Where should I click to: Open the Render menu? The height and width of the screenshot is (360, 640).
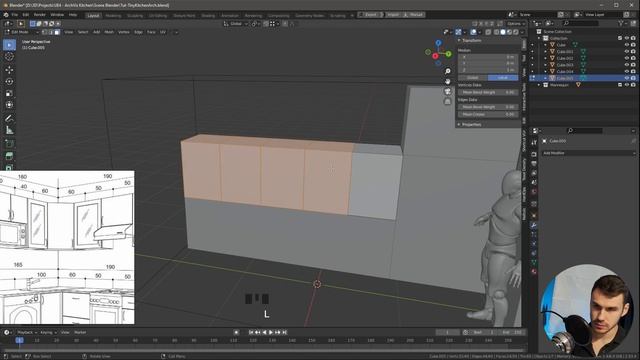40,15
